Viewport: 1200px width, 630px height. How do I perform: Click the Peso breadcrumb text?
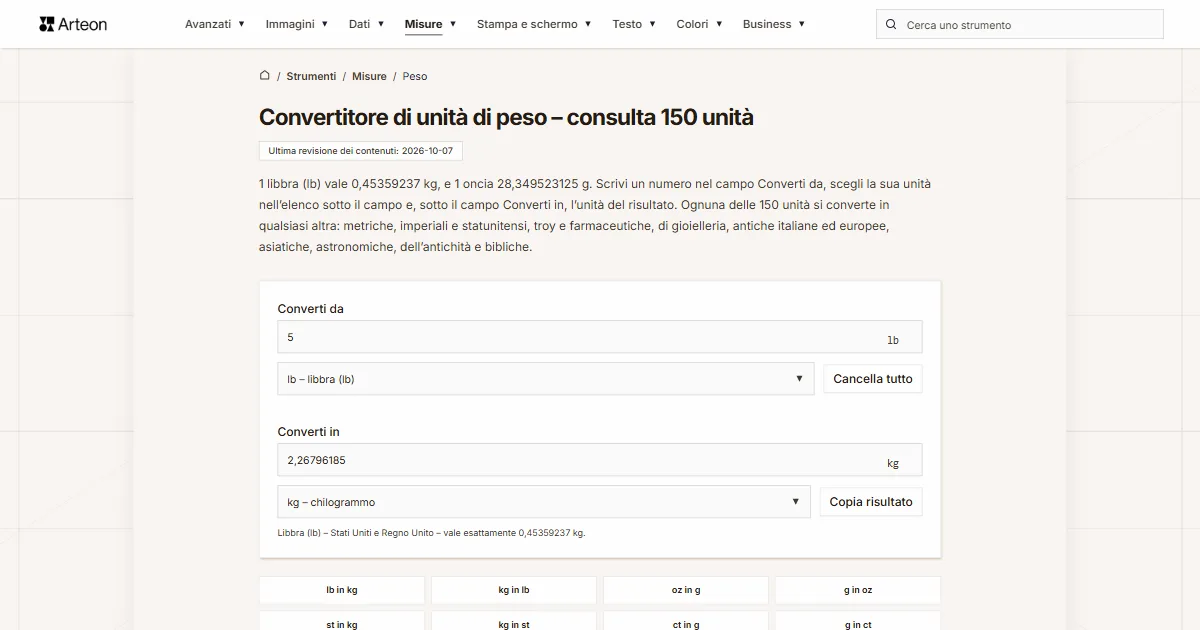pos(415,76)
